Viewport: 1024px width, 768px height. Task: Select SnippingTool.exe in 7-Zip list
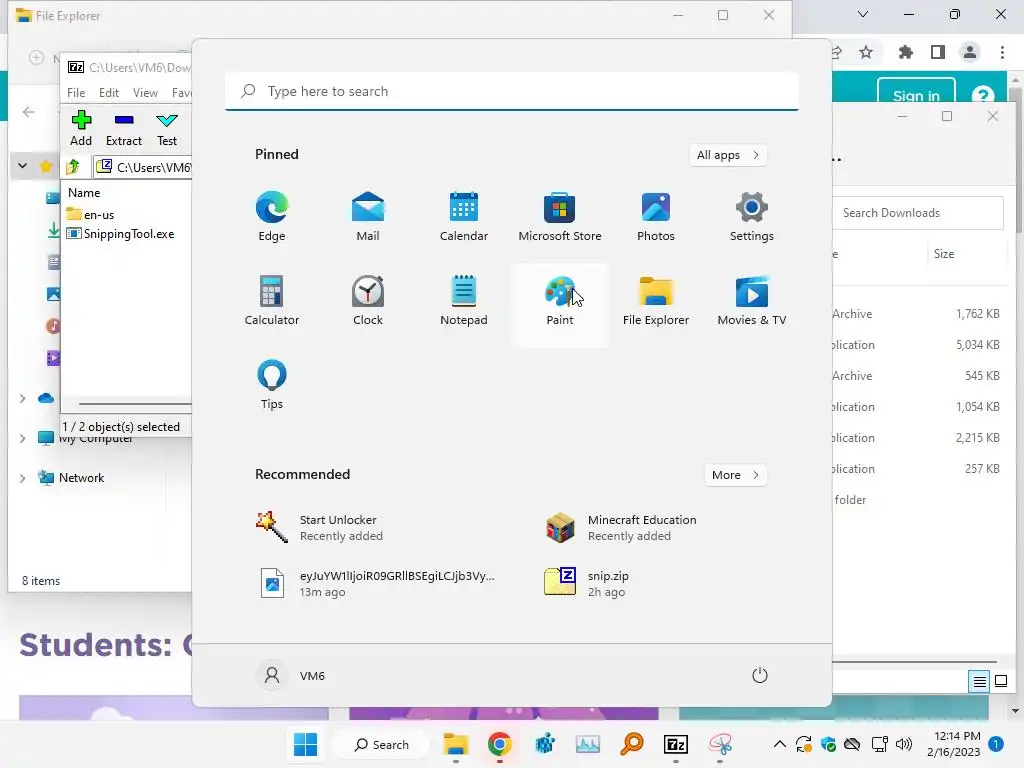121,234
